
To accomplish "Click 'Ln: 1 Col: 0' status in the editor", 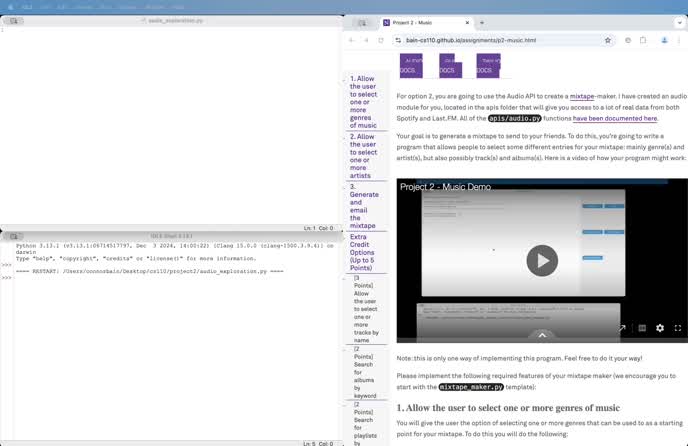I will (x=318, y=228).
